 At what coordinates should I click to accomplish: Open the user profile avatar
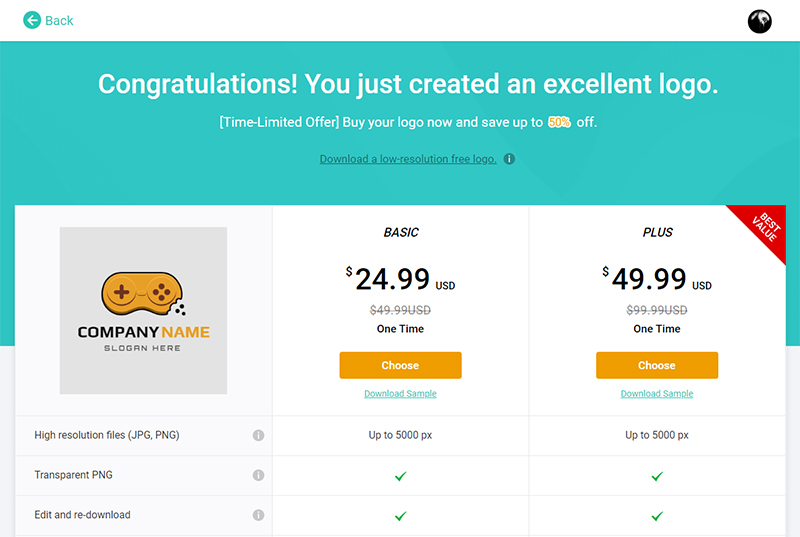[760, 21]
